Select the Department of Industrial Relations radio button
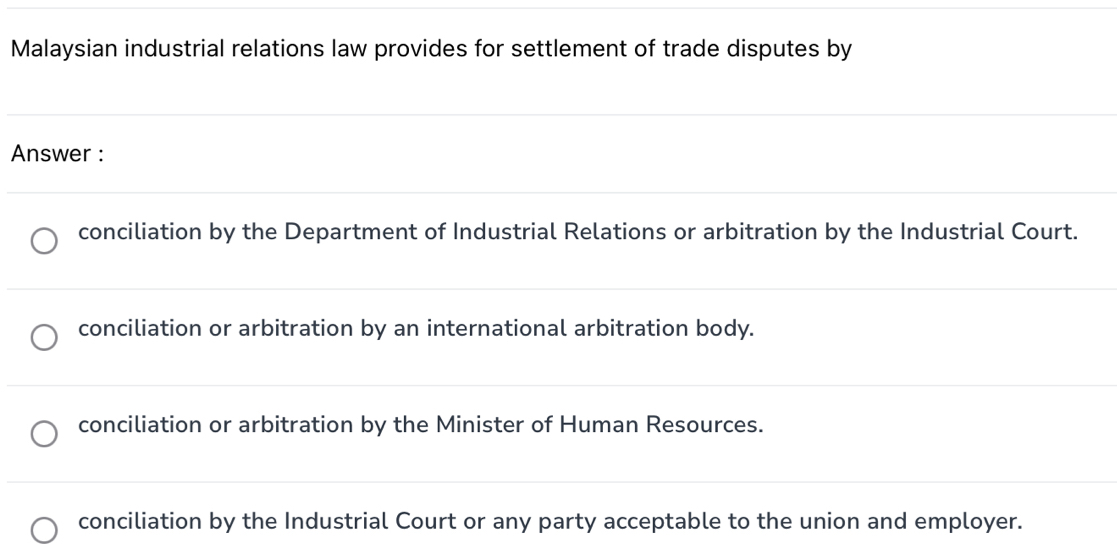The width and height of the screenshot is (1117, 557). 43,242
